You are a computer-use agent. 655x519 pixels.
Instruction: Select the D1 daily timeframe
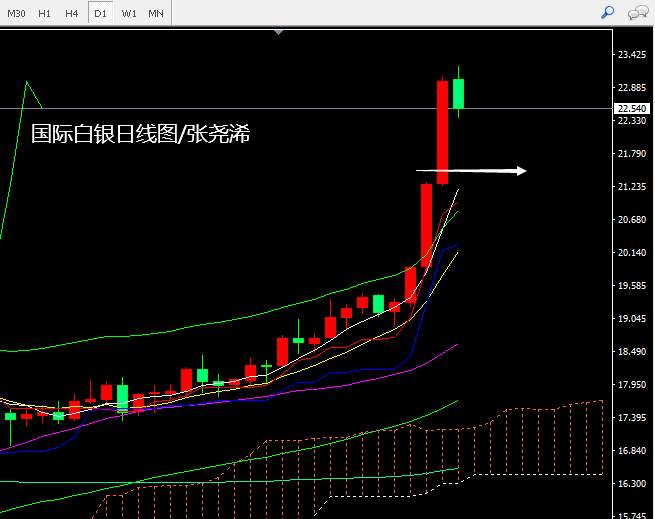point(100,13)
